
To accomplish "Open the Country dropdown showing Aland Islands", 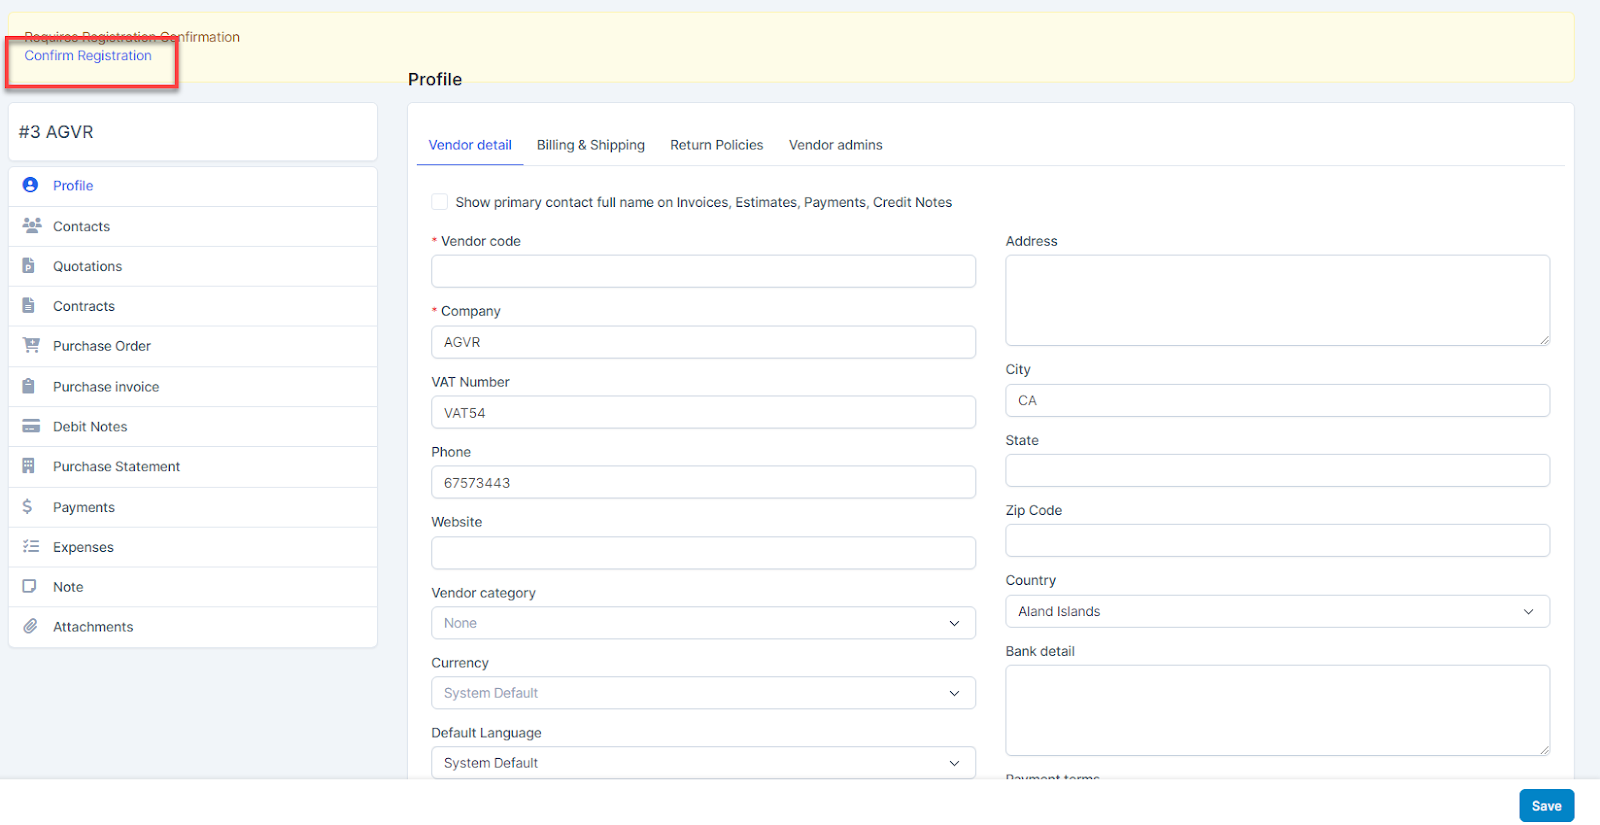I will (1277, 611).
